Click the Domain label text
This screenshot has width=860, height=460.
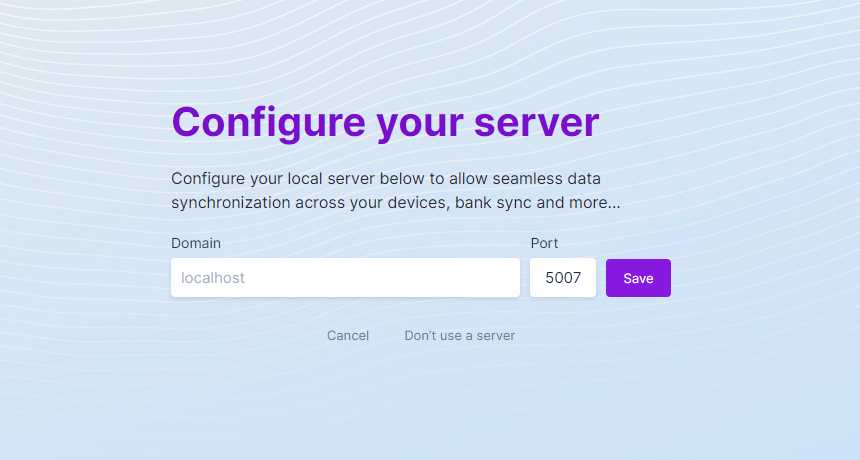pyautogui.click(x=196, y=243)
